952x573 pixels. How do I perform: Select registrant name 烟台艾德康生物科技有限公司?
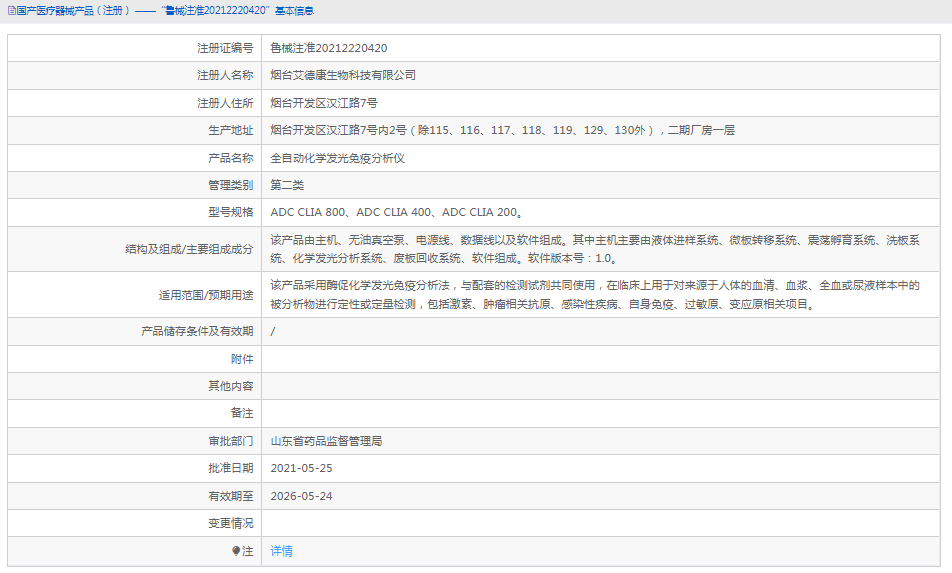pos(343,75)
